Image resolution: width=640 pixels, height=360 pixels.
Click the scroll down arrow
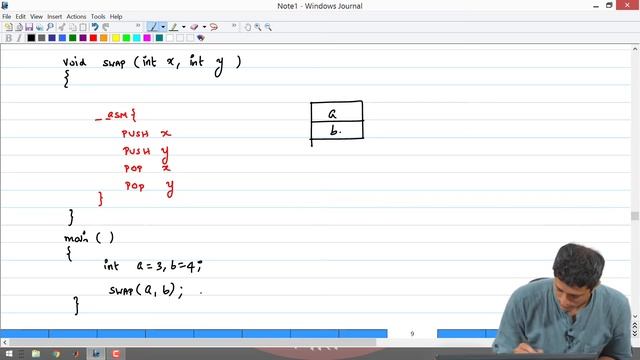635,316
